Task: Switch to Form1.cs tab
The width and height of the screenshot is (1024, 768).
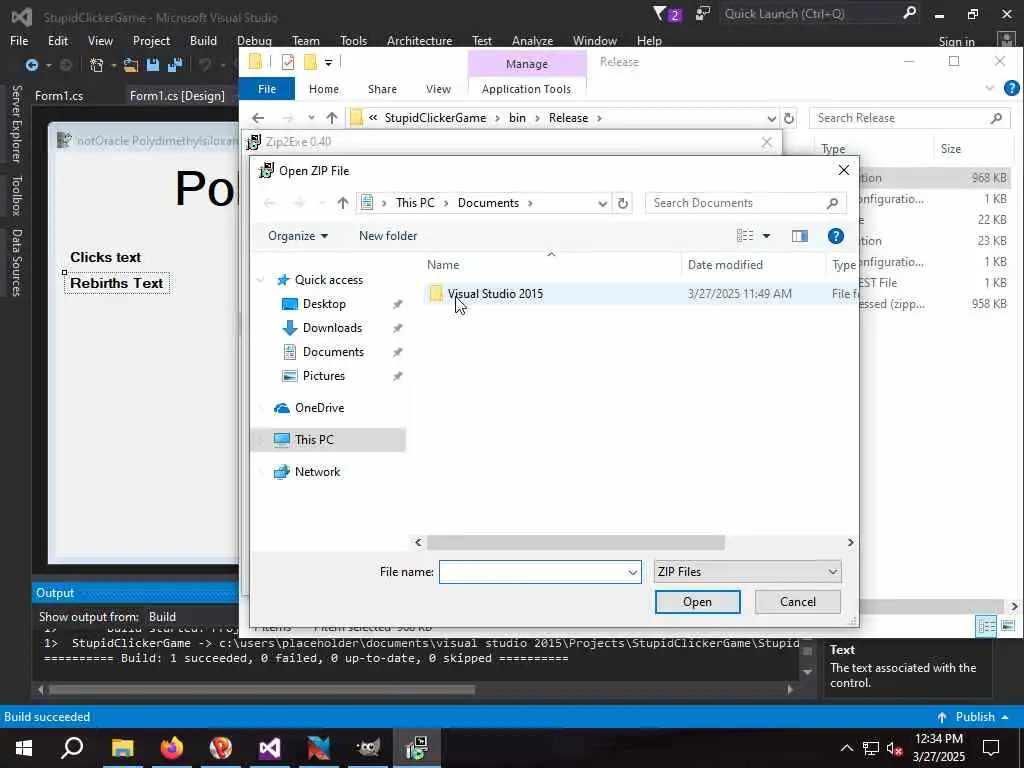Action: pos(59,96)
